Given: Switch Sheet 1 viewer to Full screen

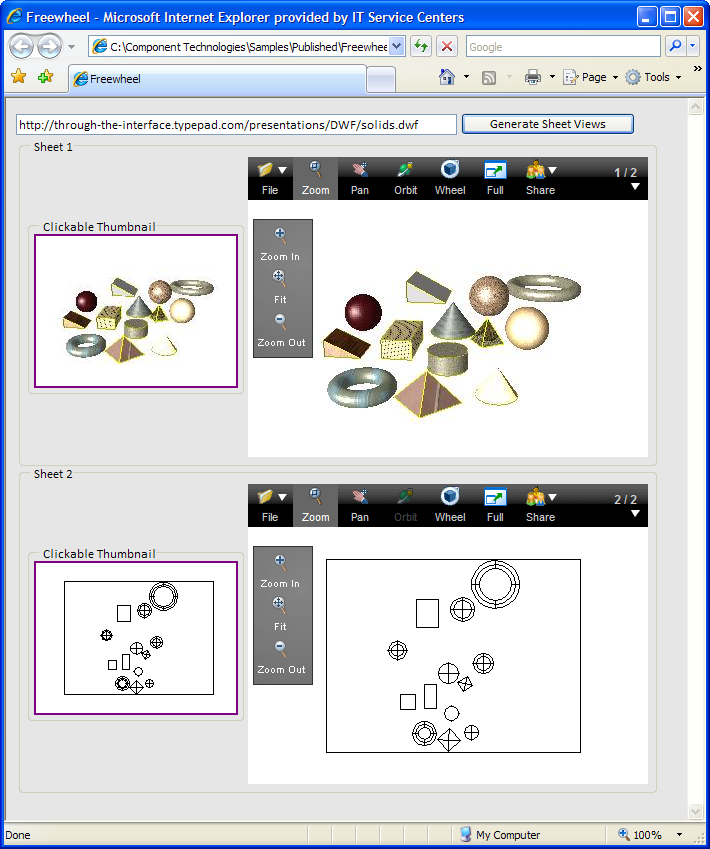Looking at the screenshot, I should pyautogui.click(x=495, y=178).
